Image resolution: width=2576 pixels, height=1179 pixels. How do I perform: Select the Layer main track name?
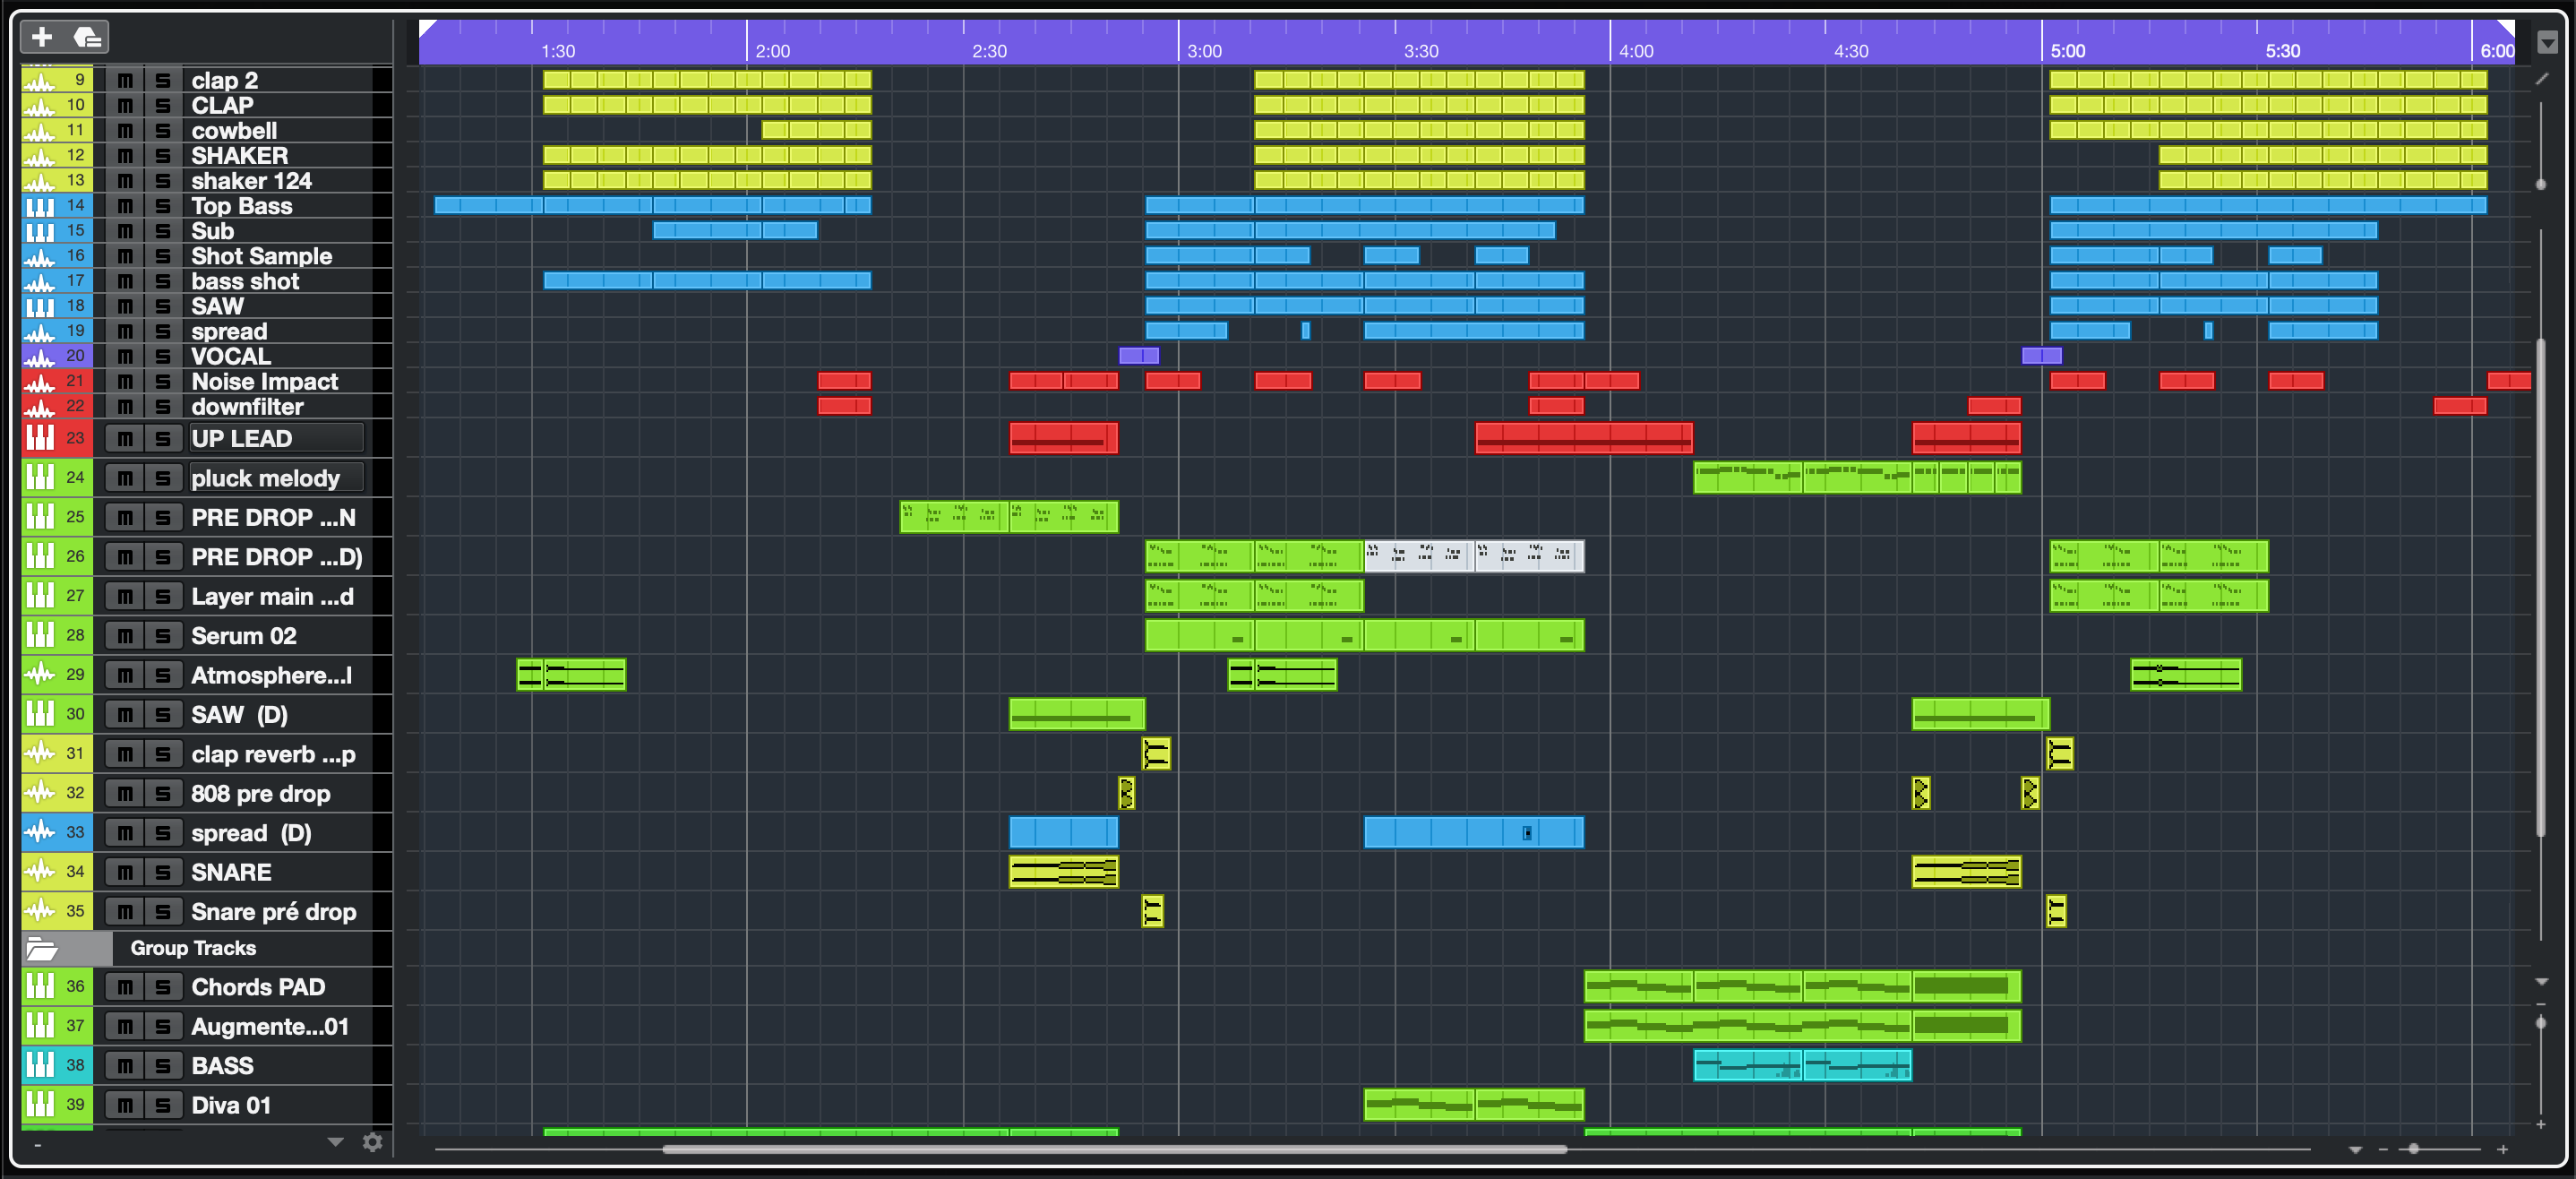[x=272, y=596]
